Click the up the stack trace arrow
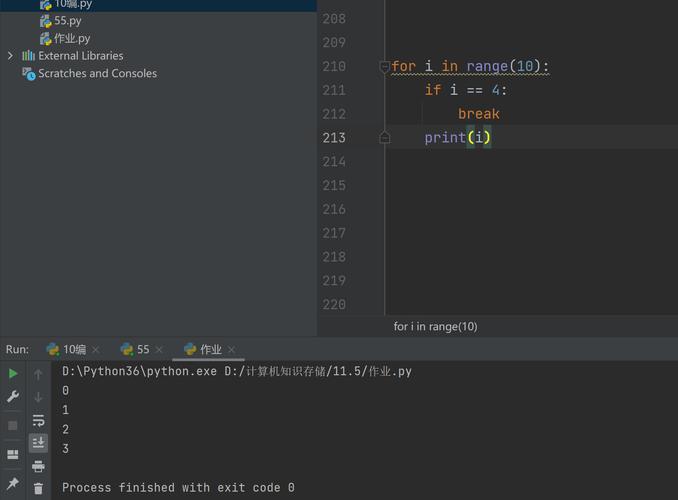Viewport: 678px width, 500px height. pos(38,374)
